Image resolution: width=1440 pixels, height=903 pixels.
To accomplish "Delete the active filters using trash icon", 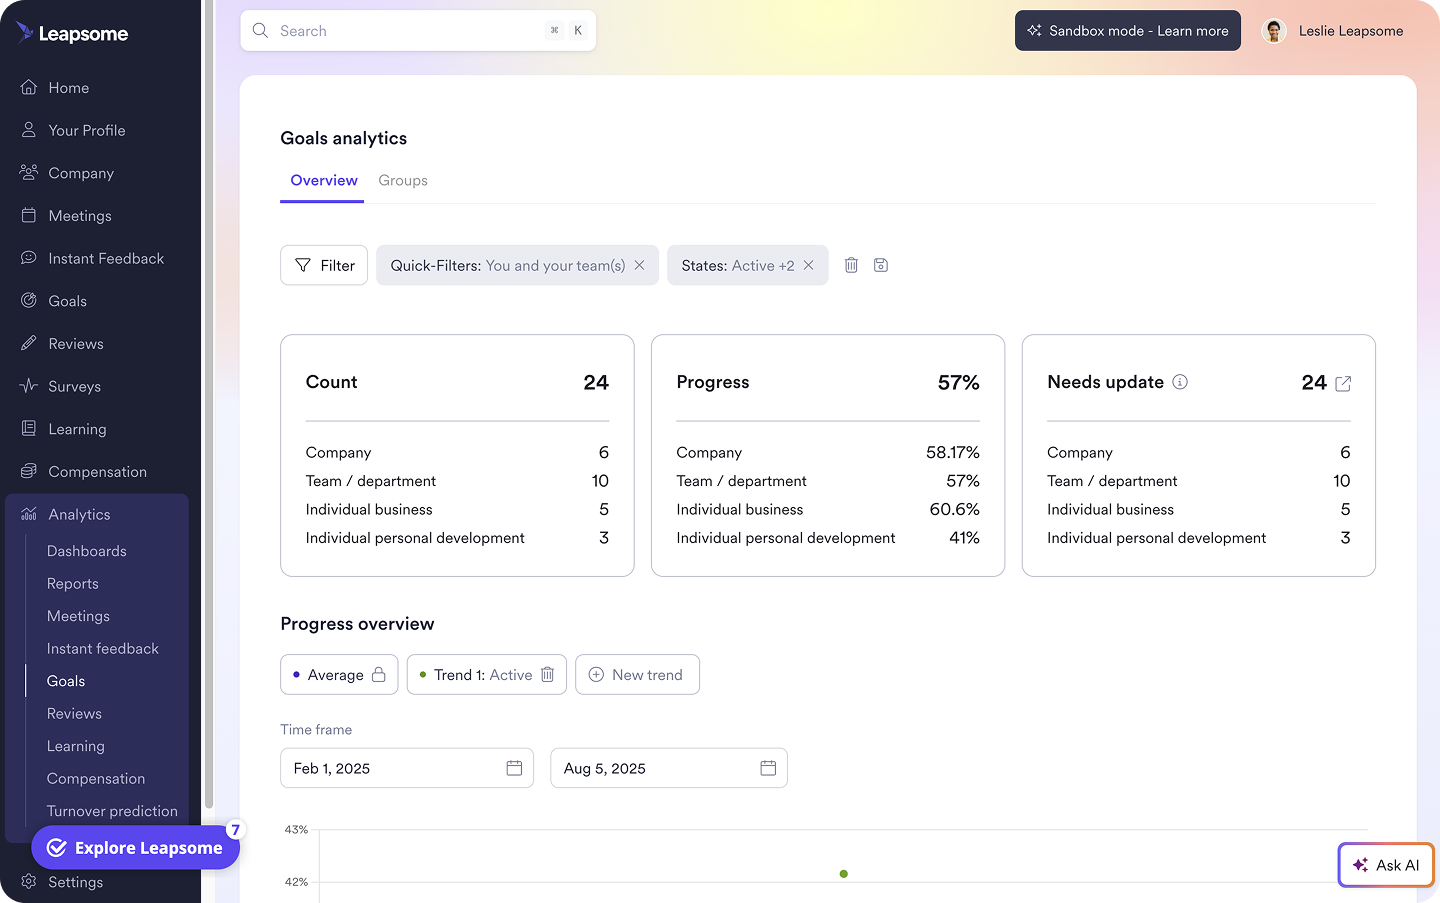I will tap(851, 265).
